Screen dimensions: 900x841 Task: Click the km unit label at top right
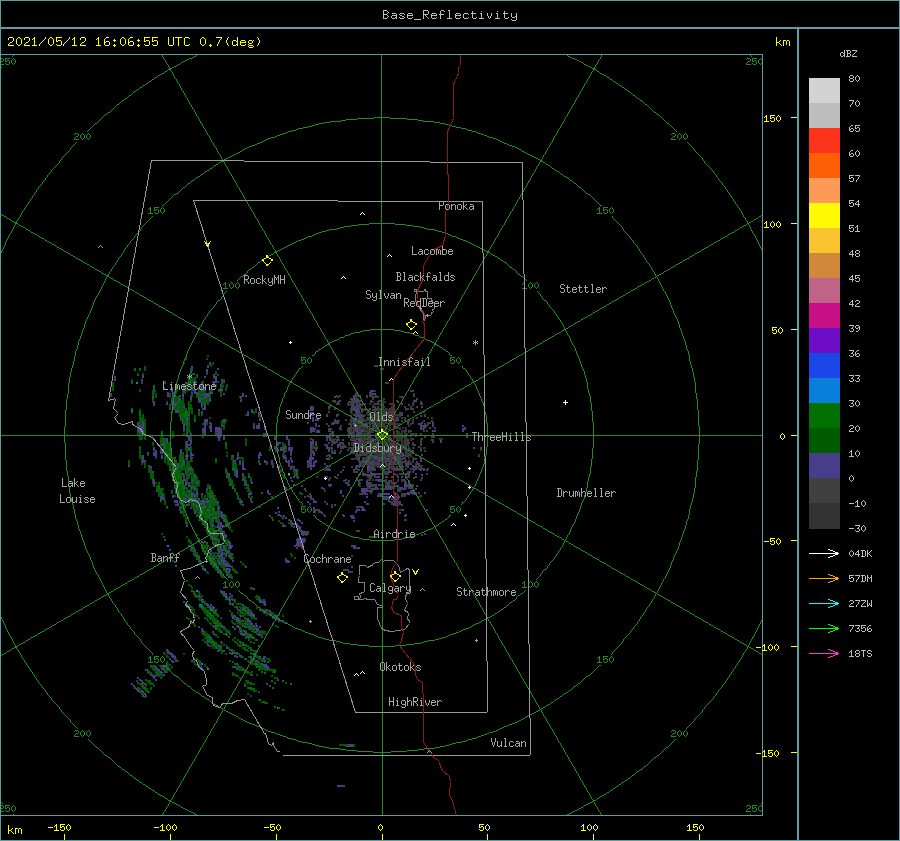782,42
